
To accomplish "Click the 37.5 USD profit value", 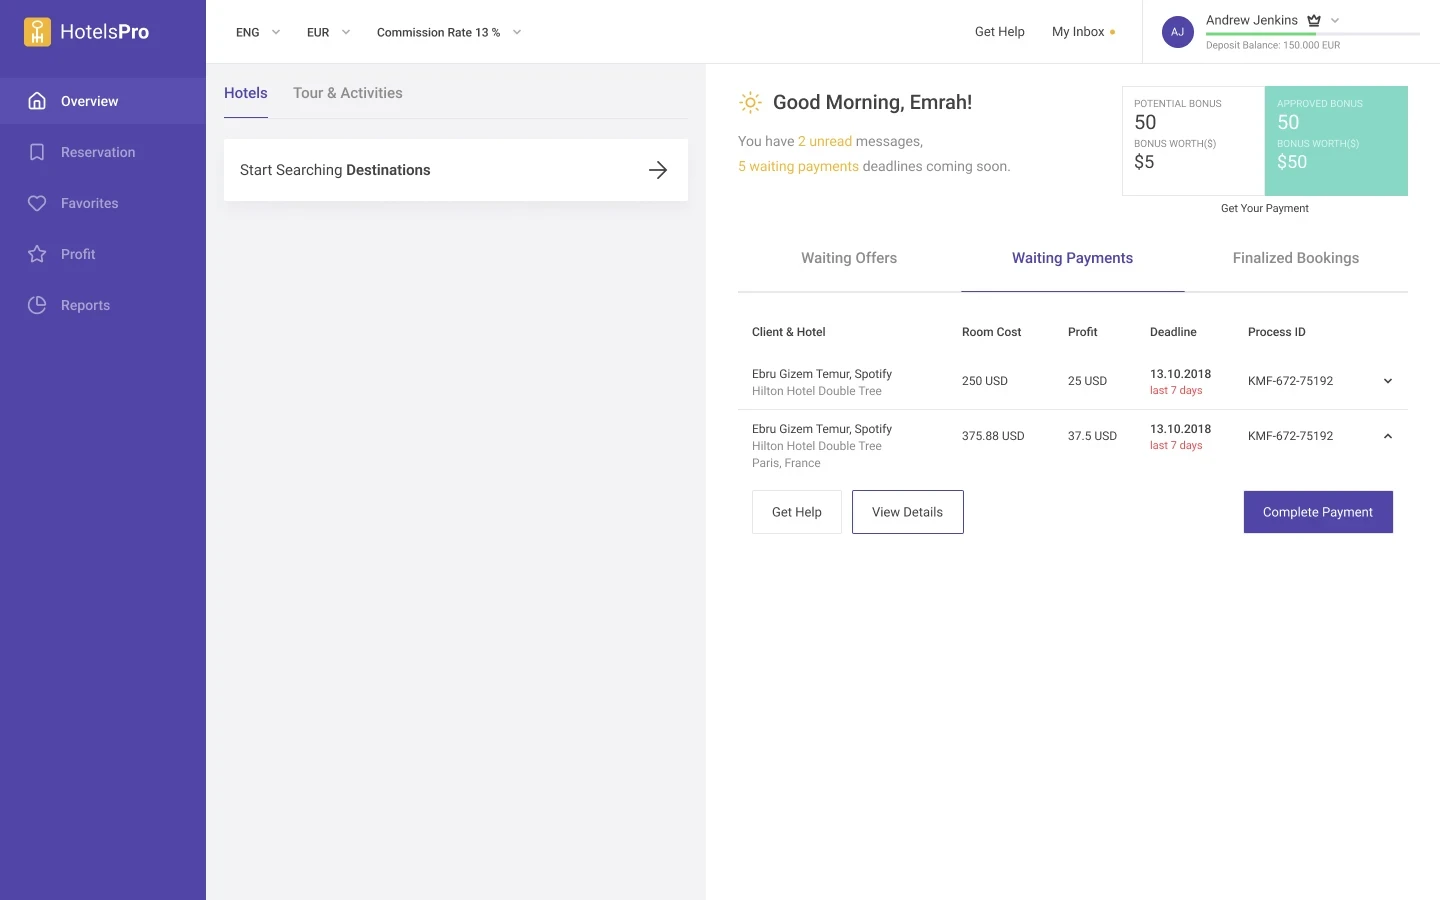I will point(1092,436).
